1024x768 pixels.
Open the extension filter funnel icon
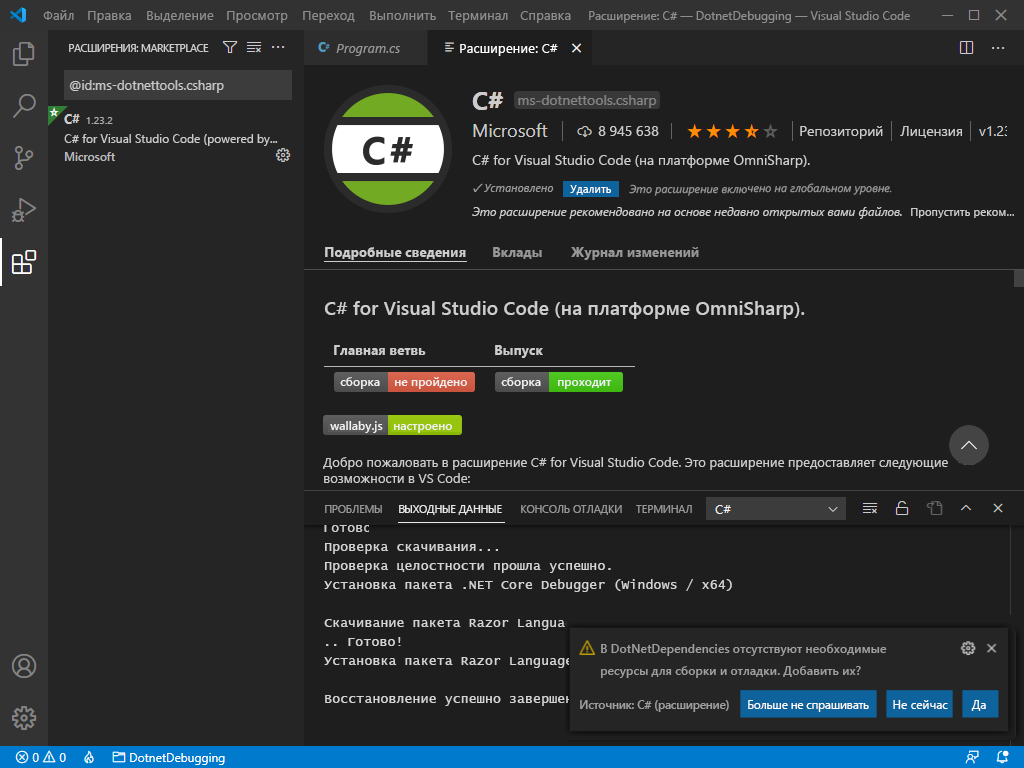tap(228, 47)
